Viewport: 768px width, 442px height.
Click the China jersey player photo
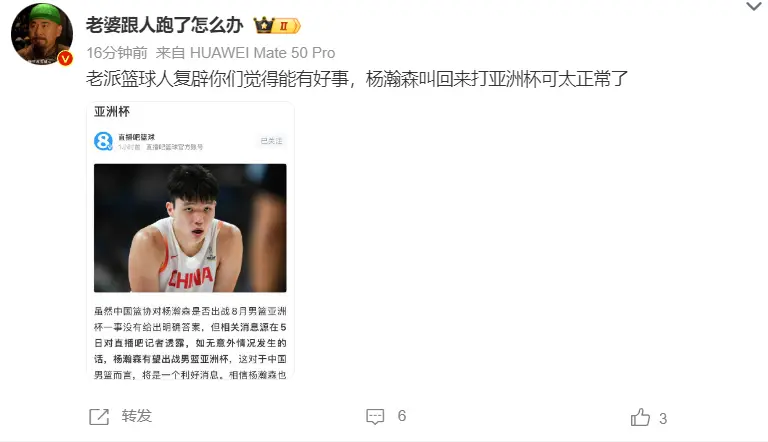click(190, 228)
